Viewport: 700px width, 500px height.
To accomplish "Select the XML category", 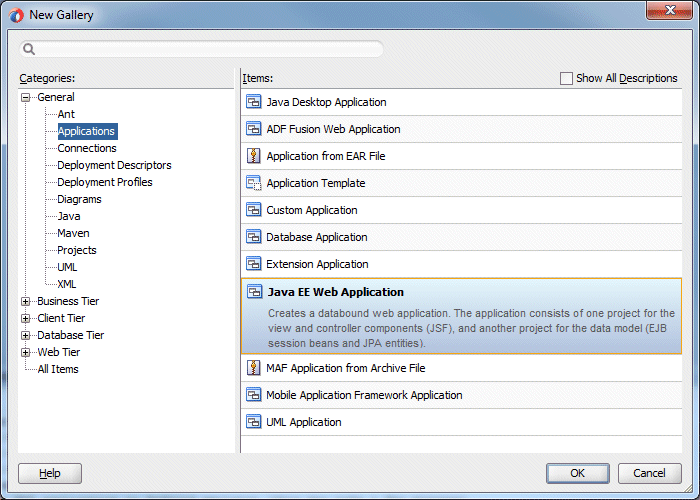I will pos(67,284).
